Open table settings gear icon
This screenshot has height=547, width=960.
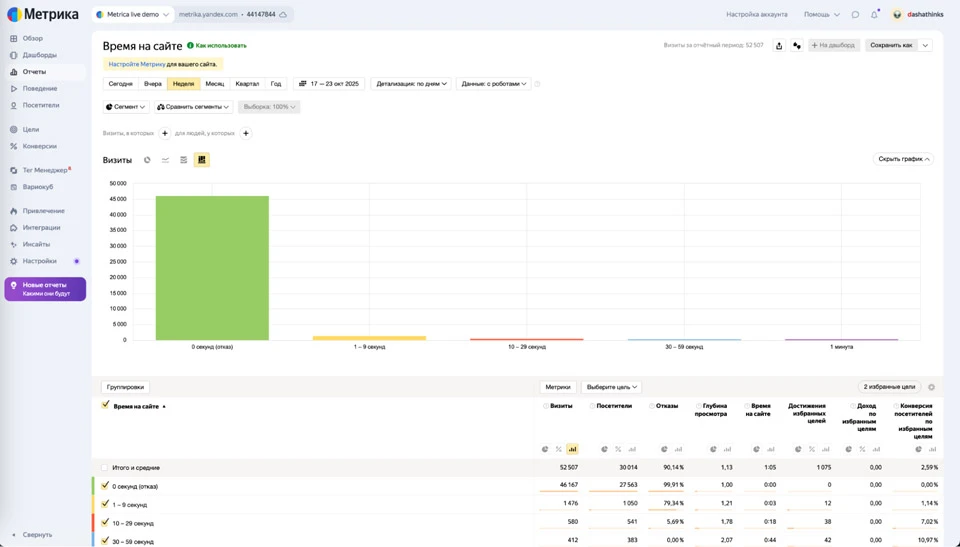coord(931,387)
